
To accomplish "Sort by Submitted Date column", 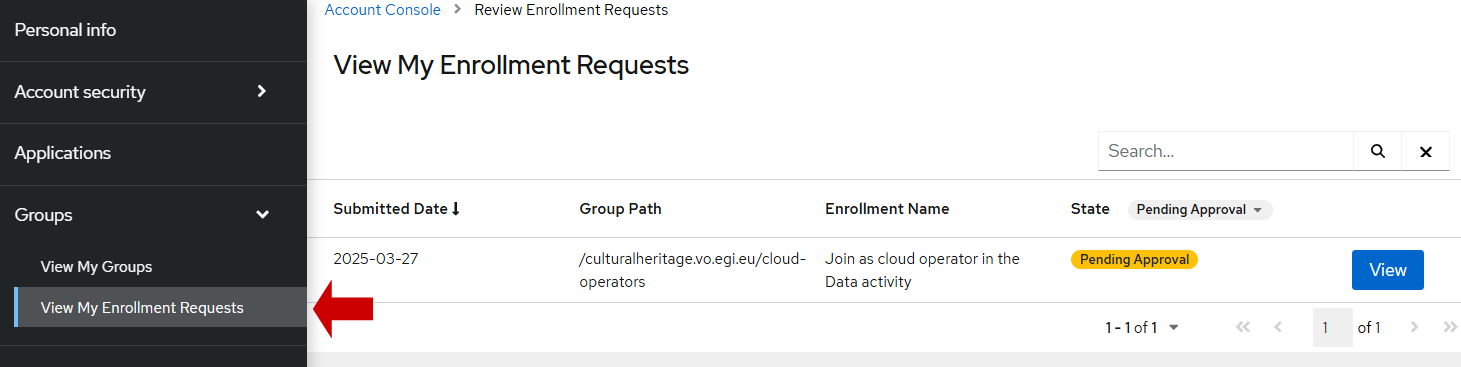I will (x=396, y=209).
